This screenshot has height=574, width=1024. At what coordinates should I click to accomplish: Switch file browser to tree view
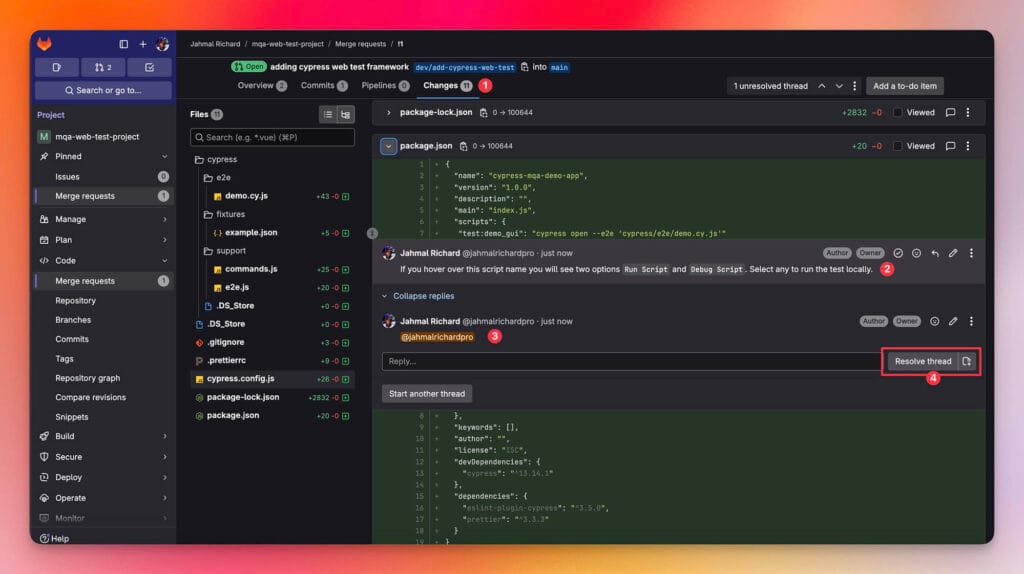345,114
